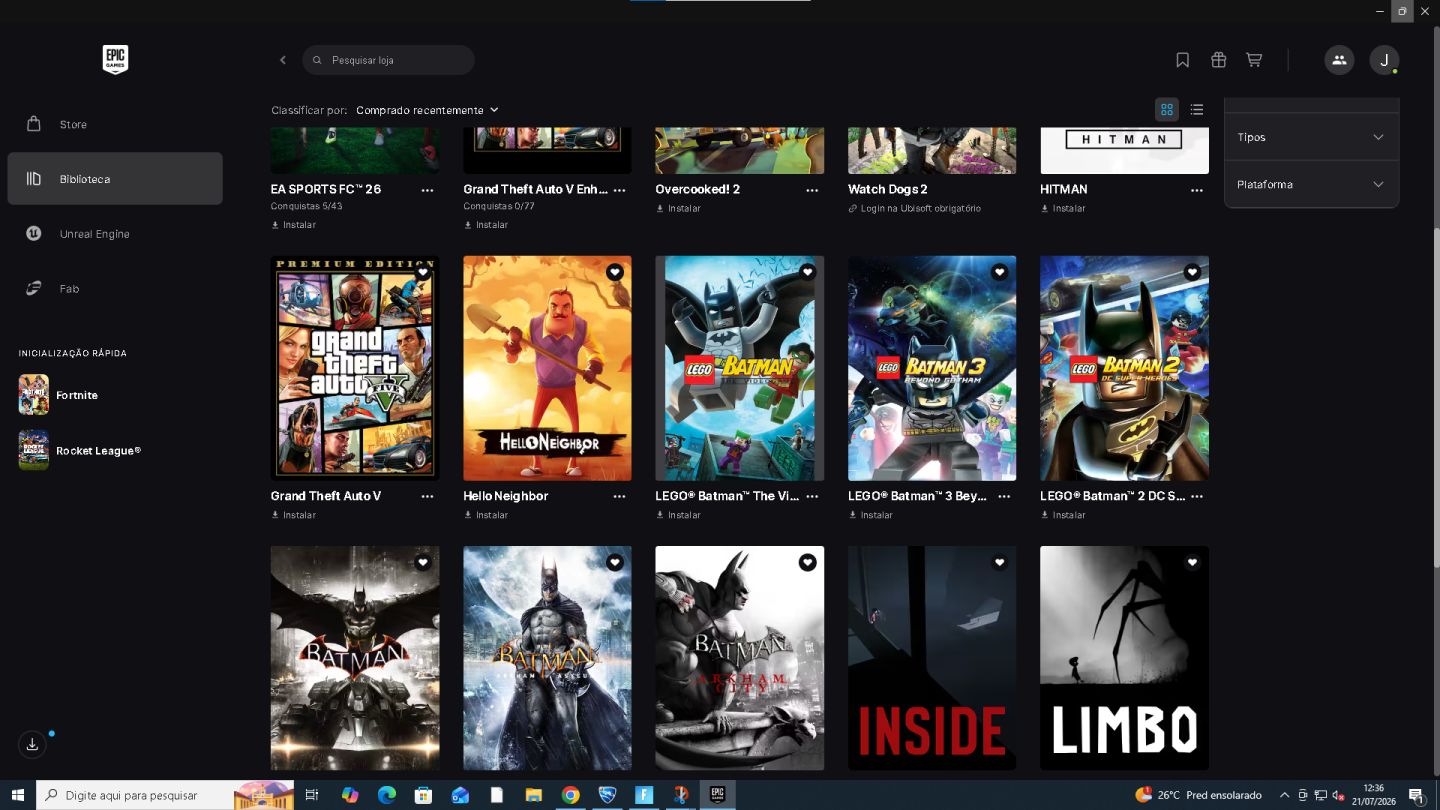The image size is (1440, 810).
Task: Install LEGO Batman 3 Beyond Gotham
Action: tap(870, 515)
